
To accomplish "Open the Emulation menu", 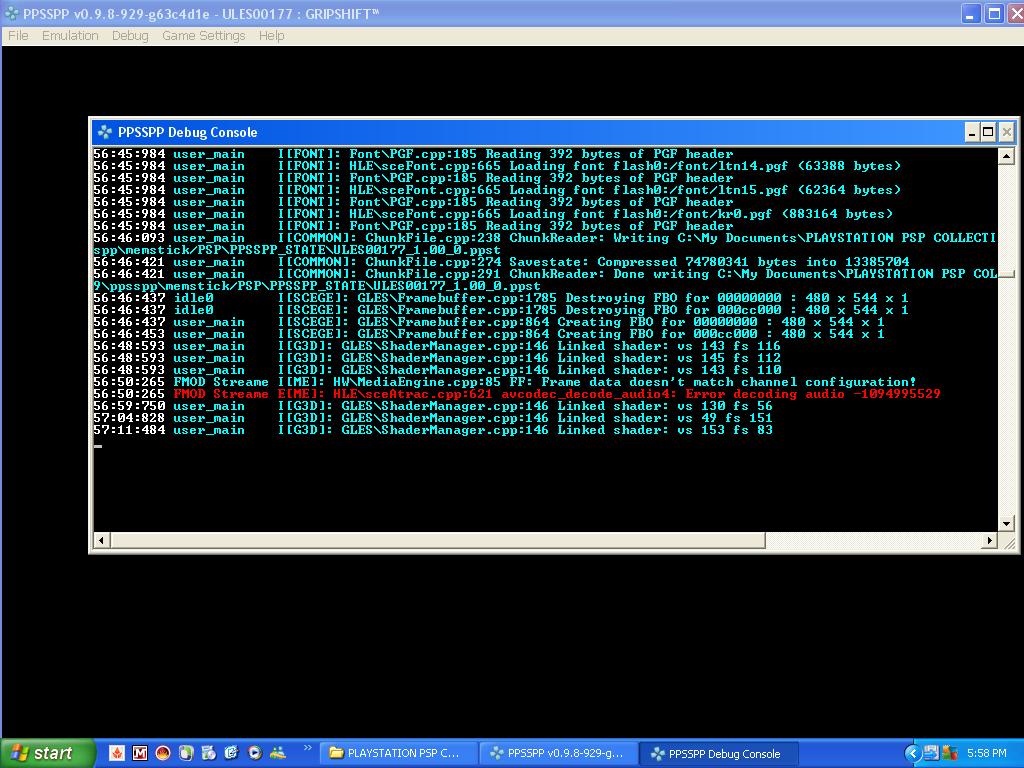I will 70,35.
